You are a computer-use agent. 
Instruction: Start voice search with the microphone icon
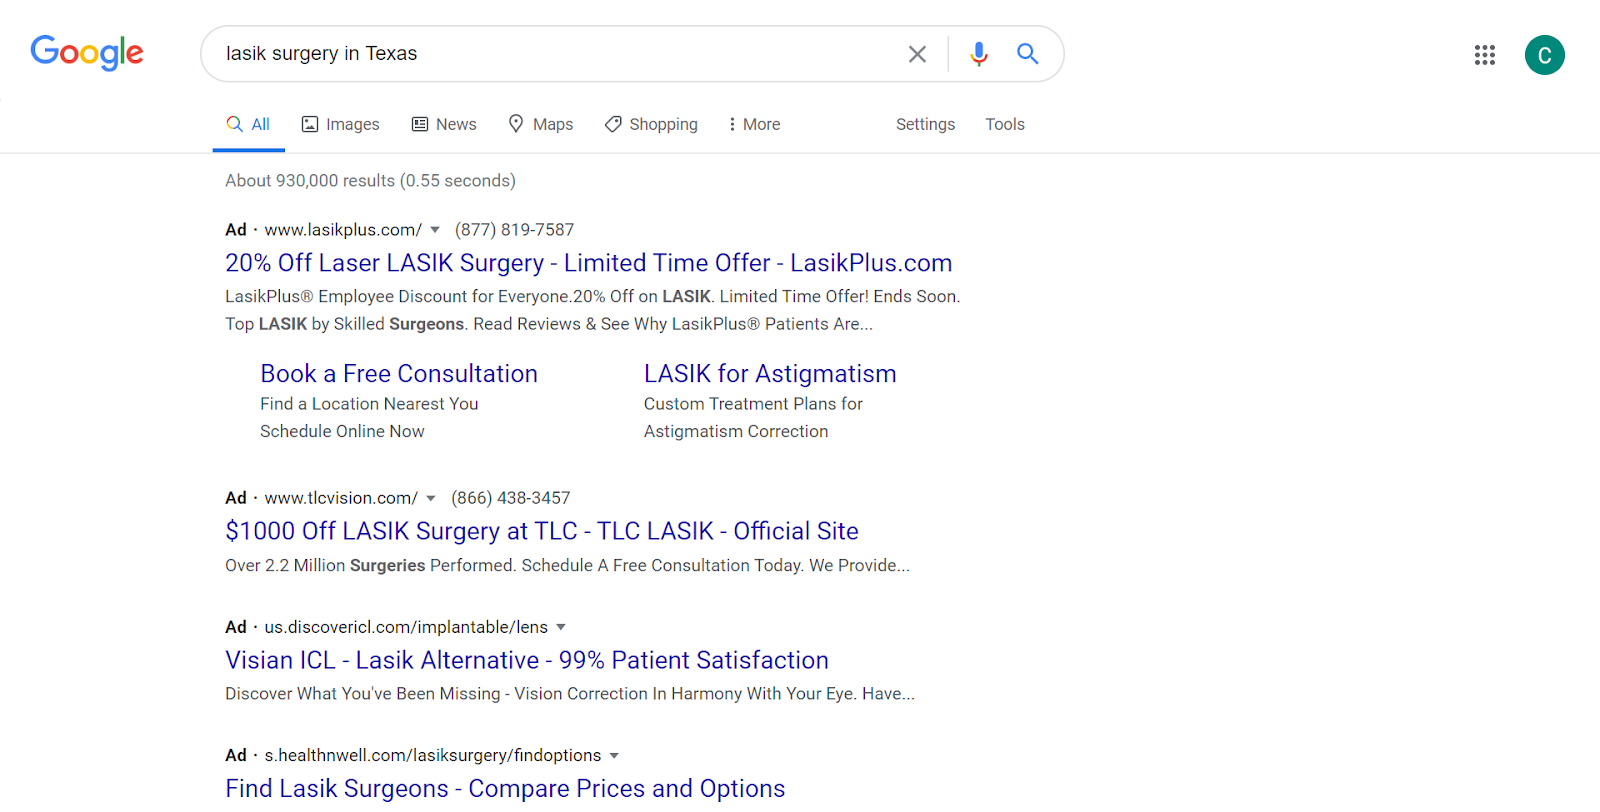click(979, 54)
